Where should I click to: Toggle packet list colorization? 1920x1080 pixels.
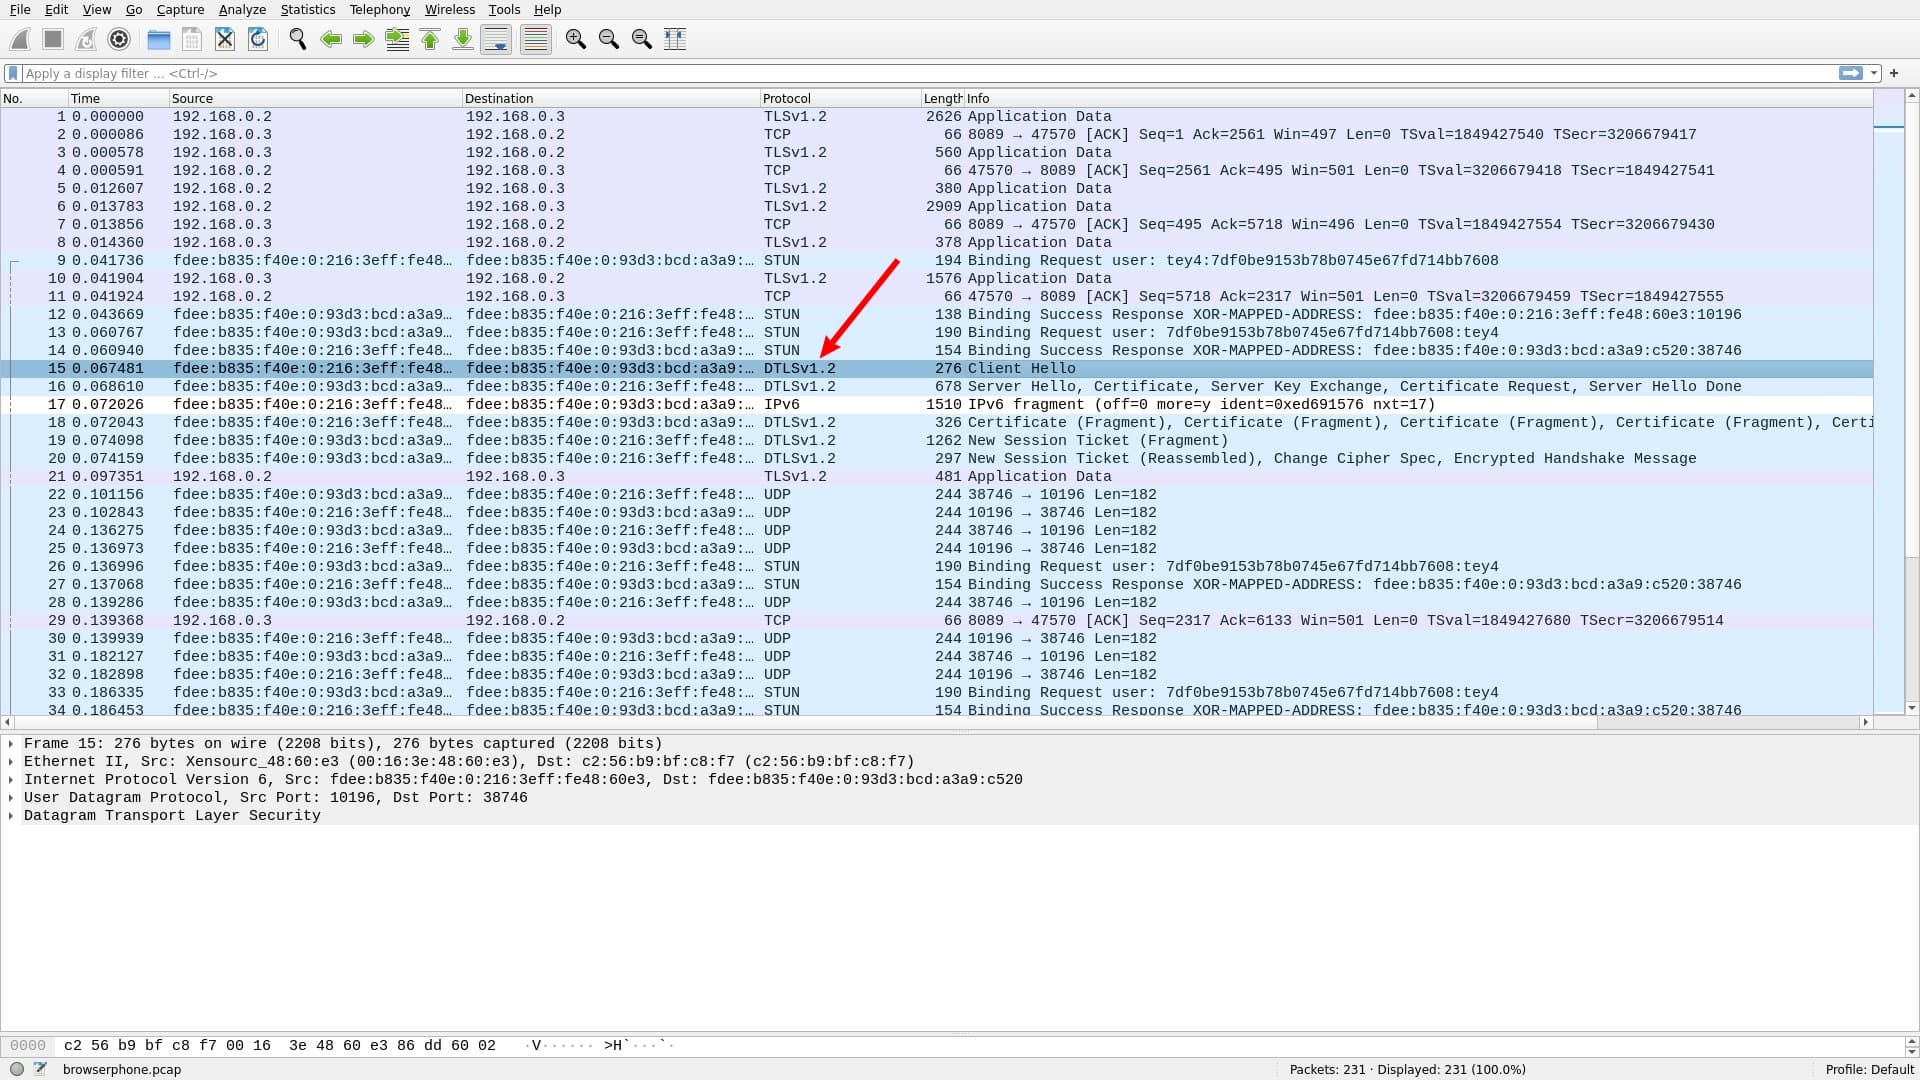(536, 39)
